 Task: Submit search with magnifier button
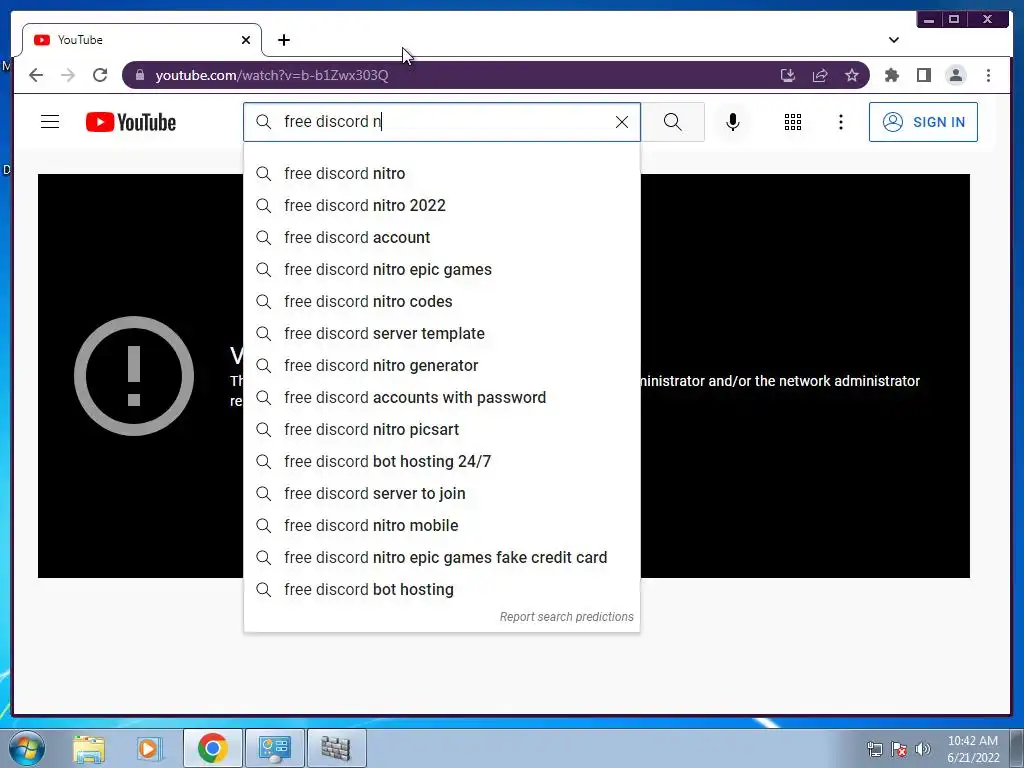(x=673, y=122)
